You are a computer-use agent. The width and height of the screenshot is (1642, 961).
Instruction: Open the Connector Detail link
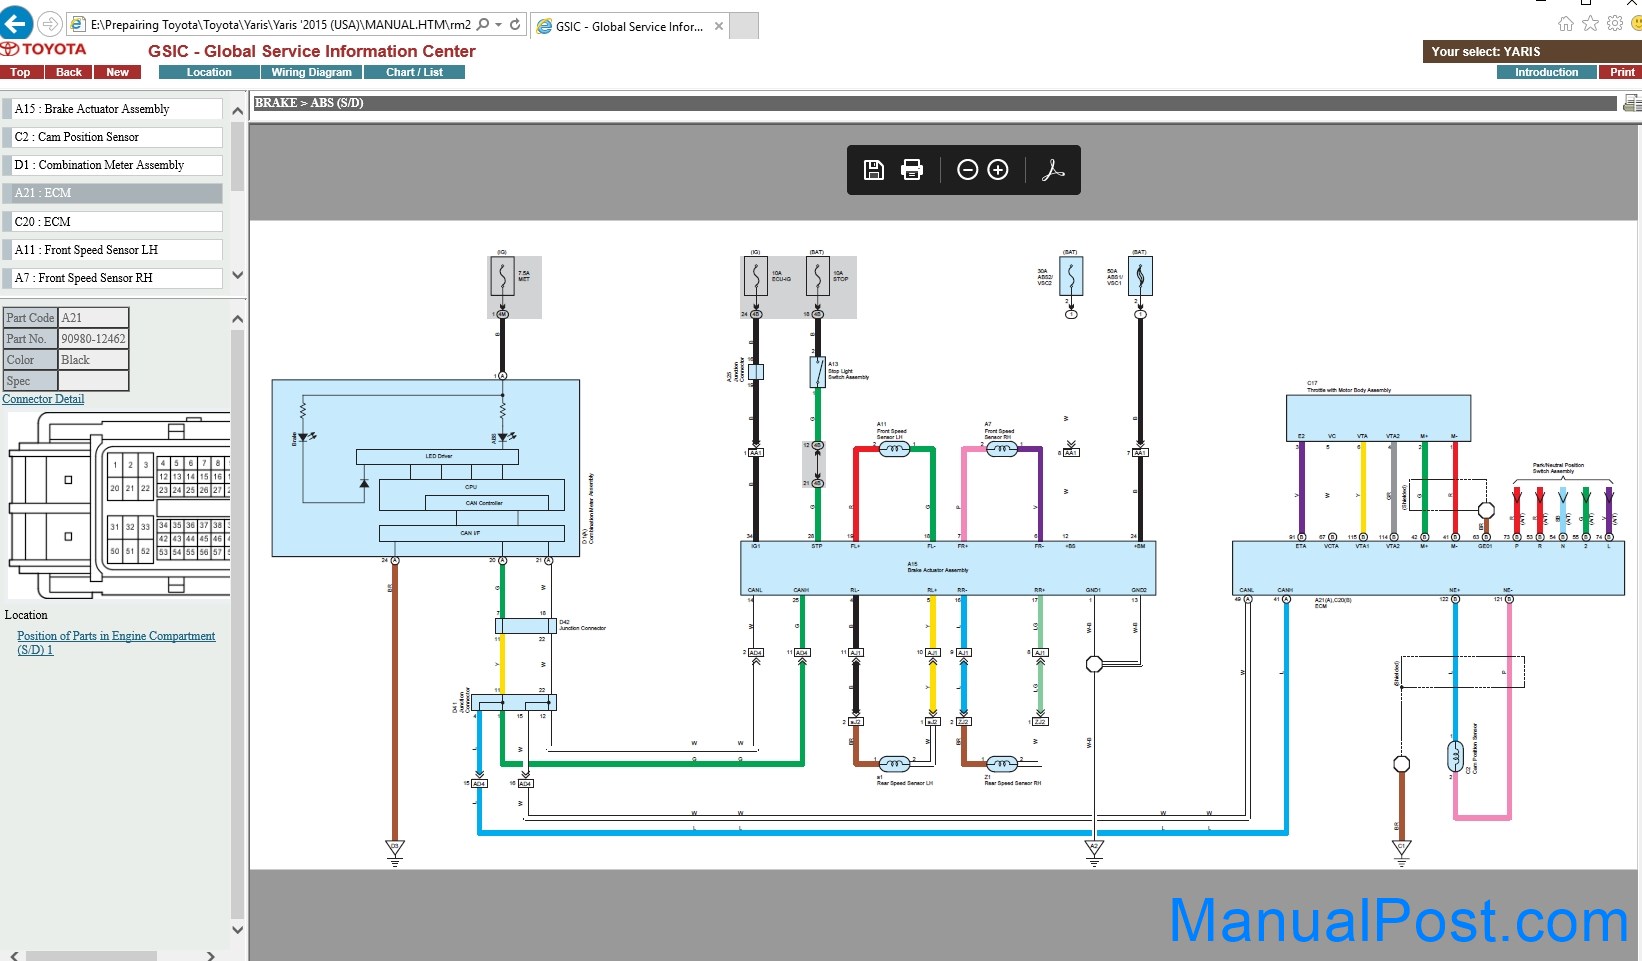[43, 399]
